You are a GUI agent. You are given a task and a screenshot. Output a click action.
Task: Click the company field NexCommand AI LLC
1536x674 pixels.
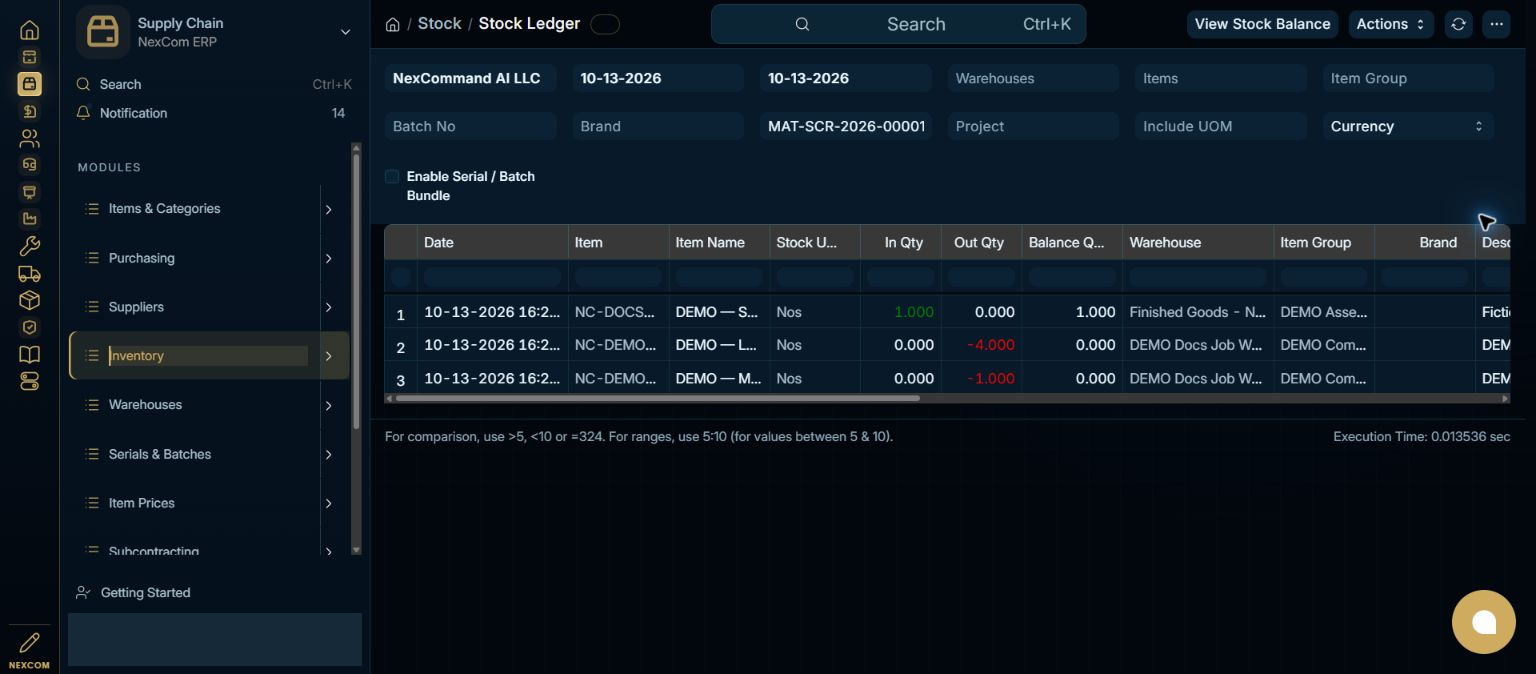[x=470, y=78]
